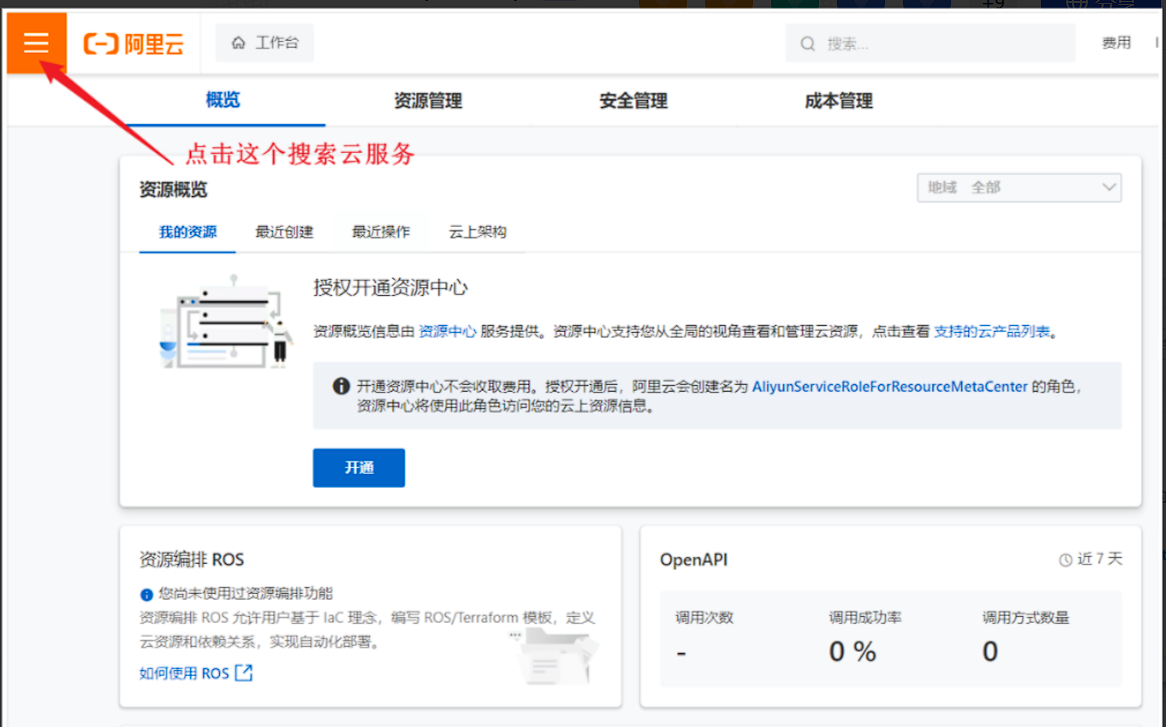Click the clock icon by 近 7 天
1166x727 pixels.
pyautogui.click(x=1066, y=560)
